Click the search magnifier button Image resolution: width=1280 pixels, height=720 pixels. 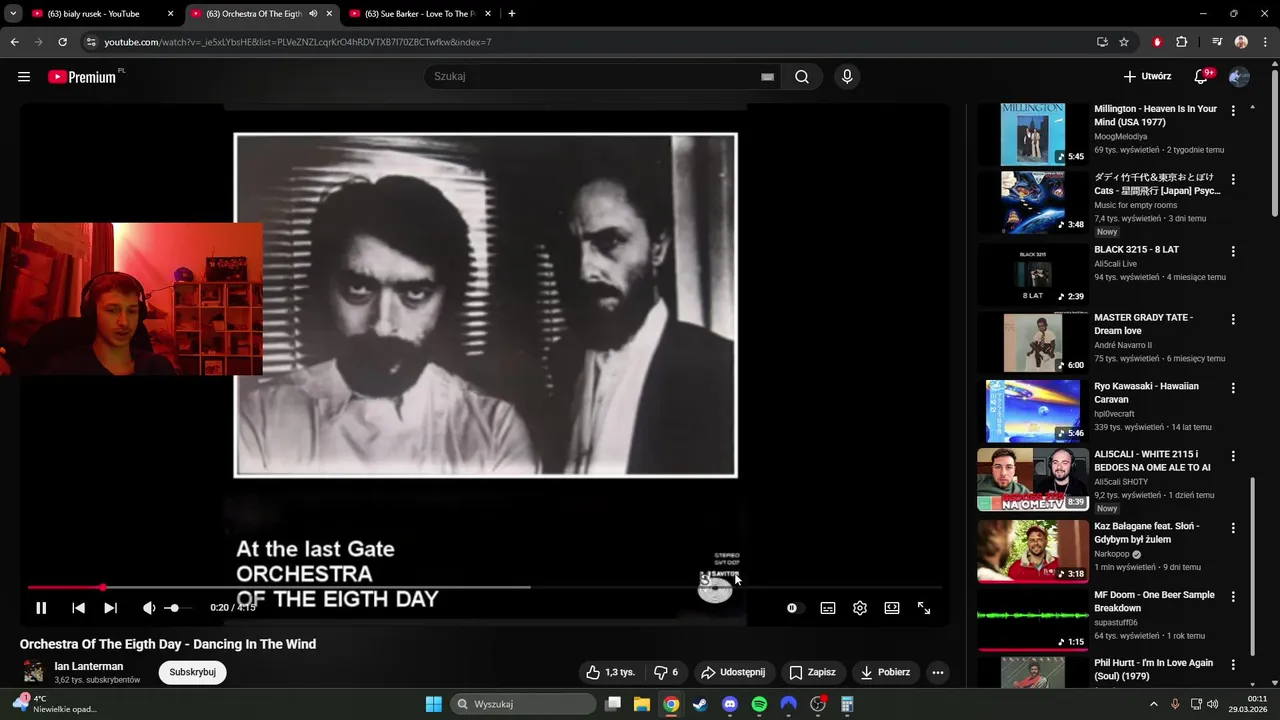(x=802, y=77)
